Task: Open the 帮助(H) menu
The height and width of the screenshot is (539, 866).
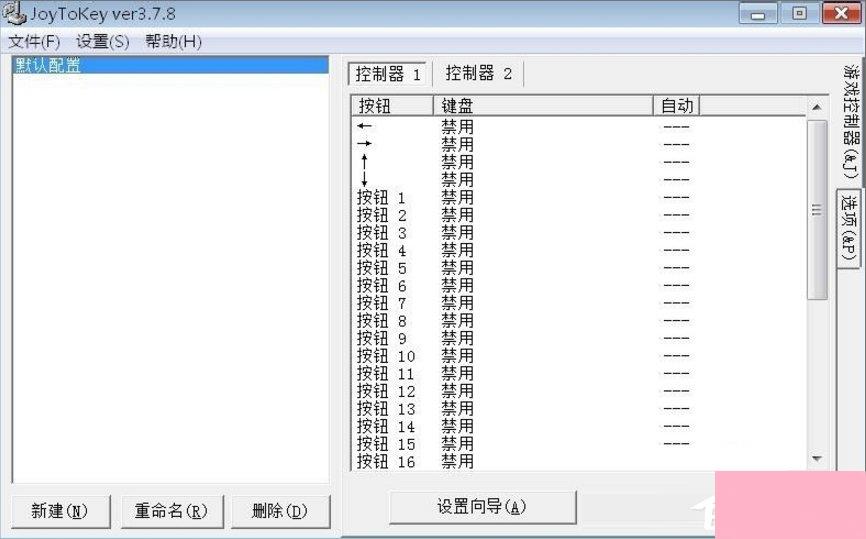Action: [173, 41]
